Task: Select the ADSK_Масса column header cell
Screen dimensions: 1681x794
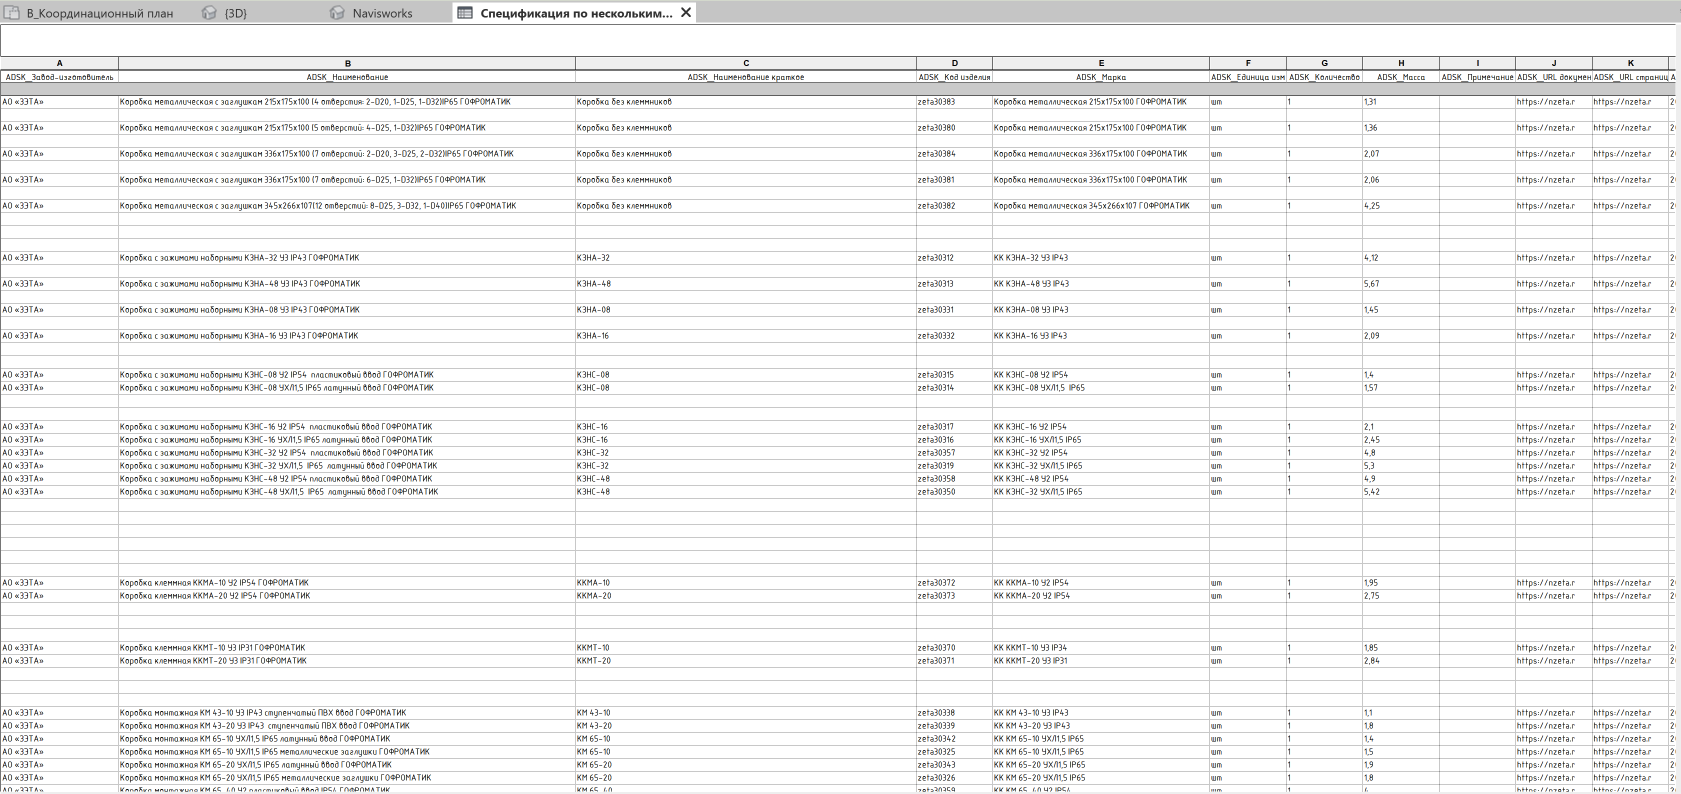Action: coord(1400,77)
